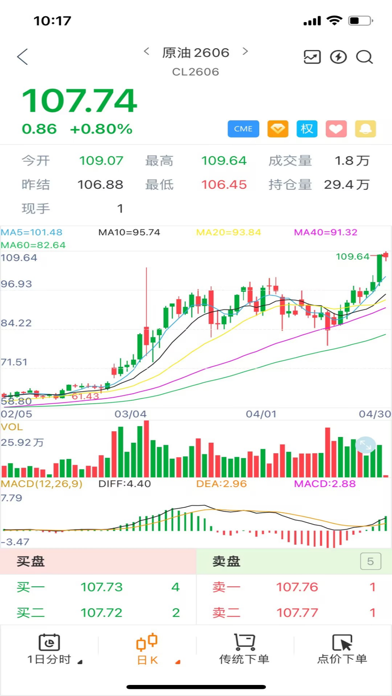Expand chart with floating arrows button
Image resolution: width=392 pixels, height=696 pixels.
(x=366, y=445)
